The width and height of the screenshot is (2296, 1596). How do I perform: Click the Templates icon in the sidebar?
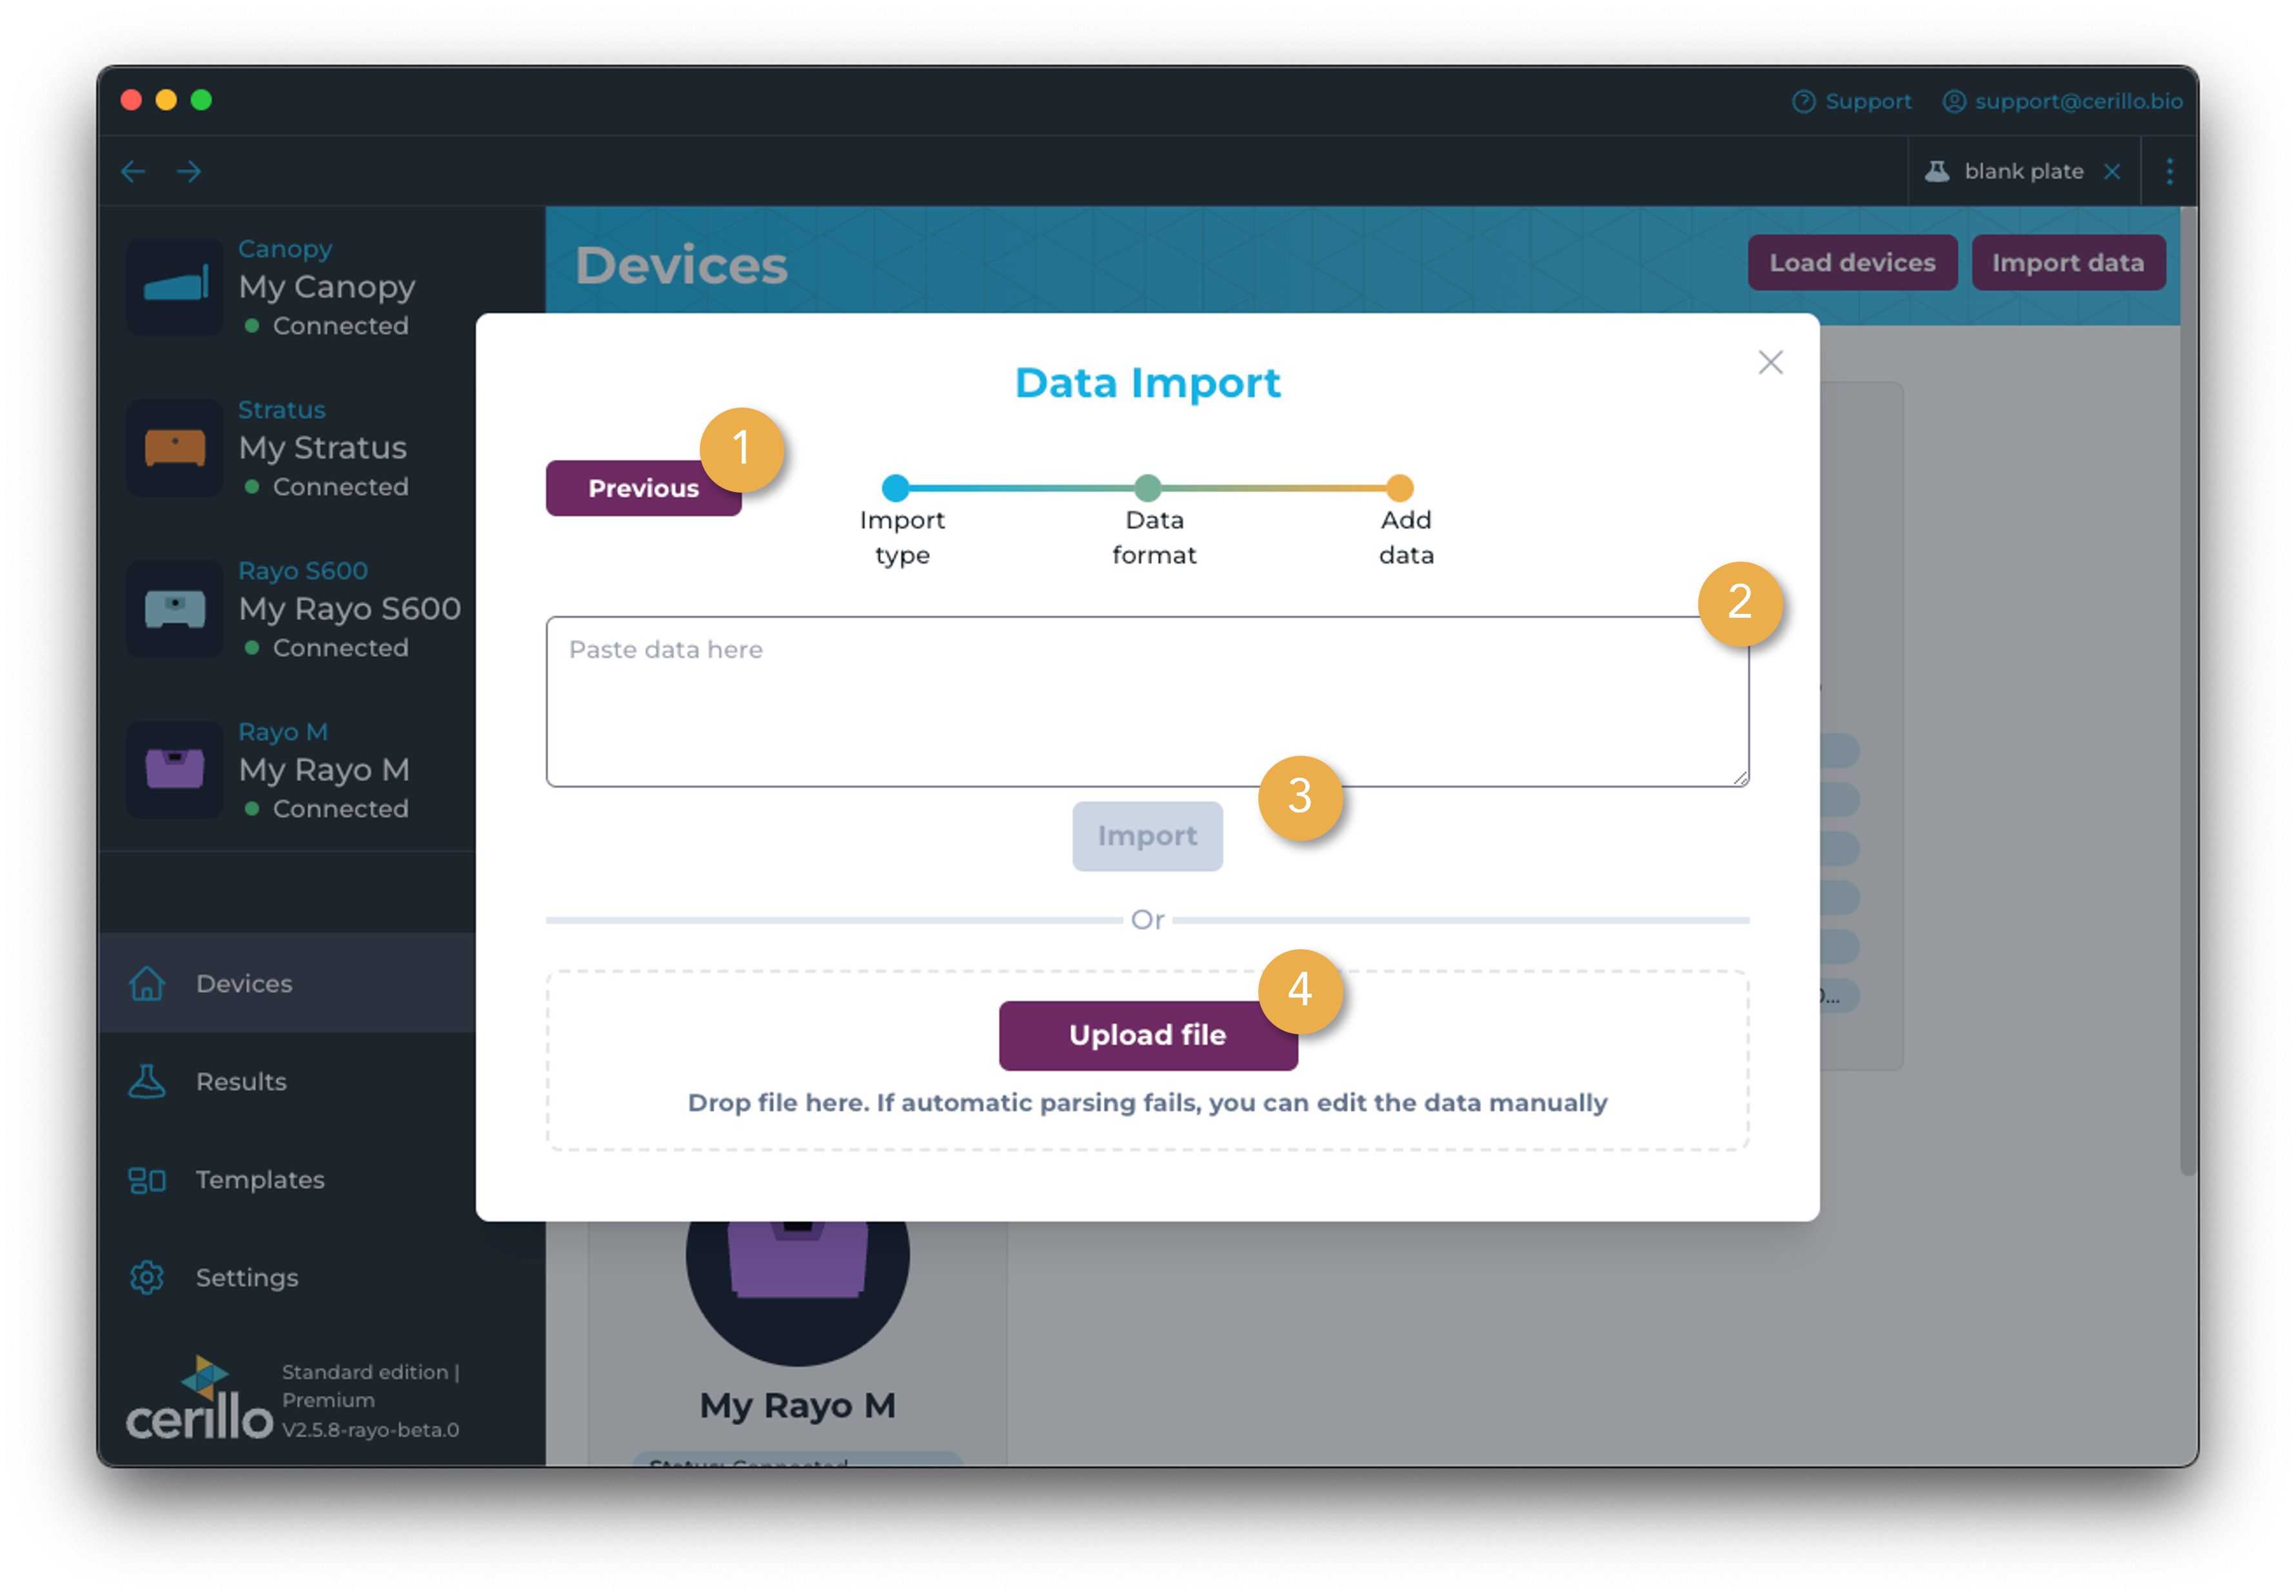pos(147,1179)
